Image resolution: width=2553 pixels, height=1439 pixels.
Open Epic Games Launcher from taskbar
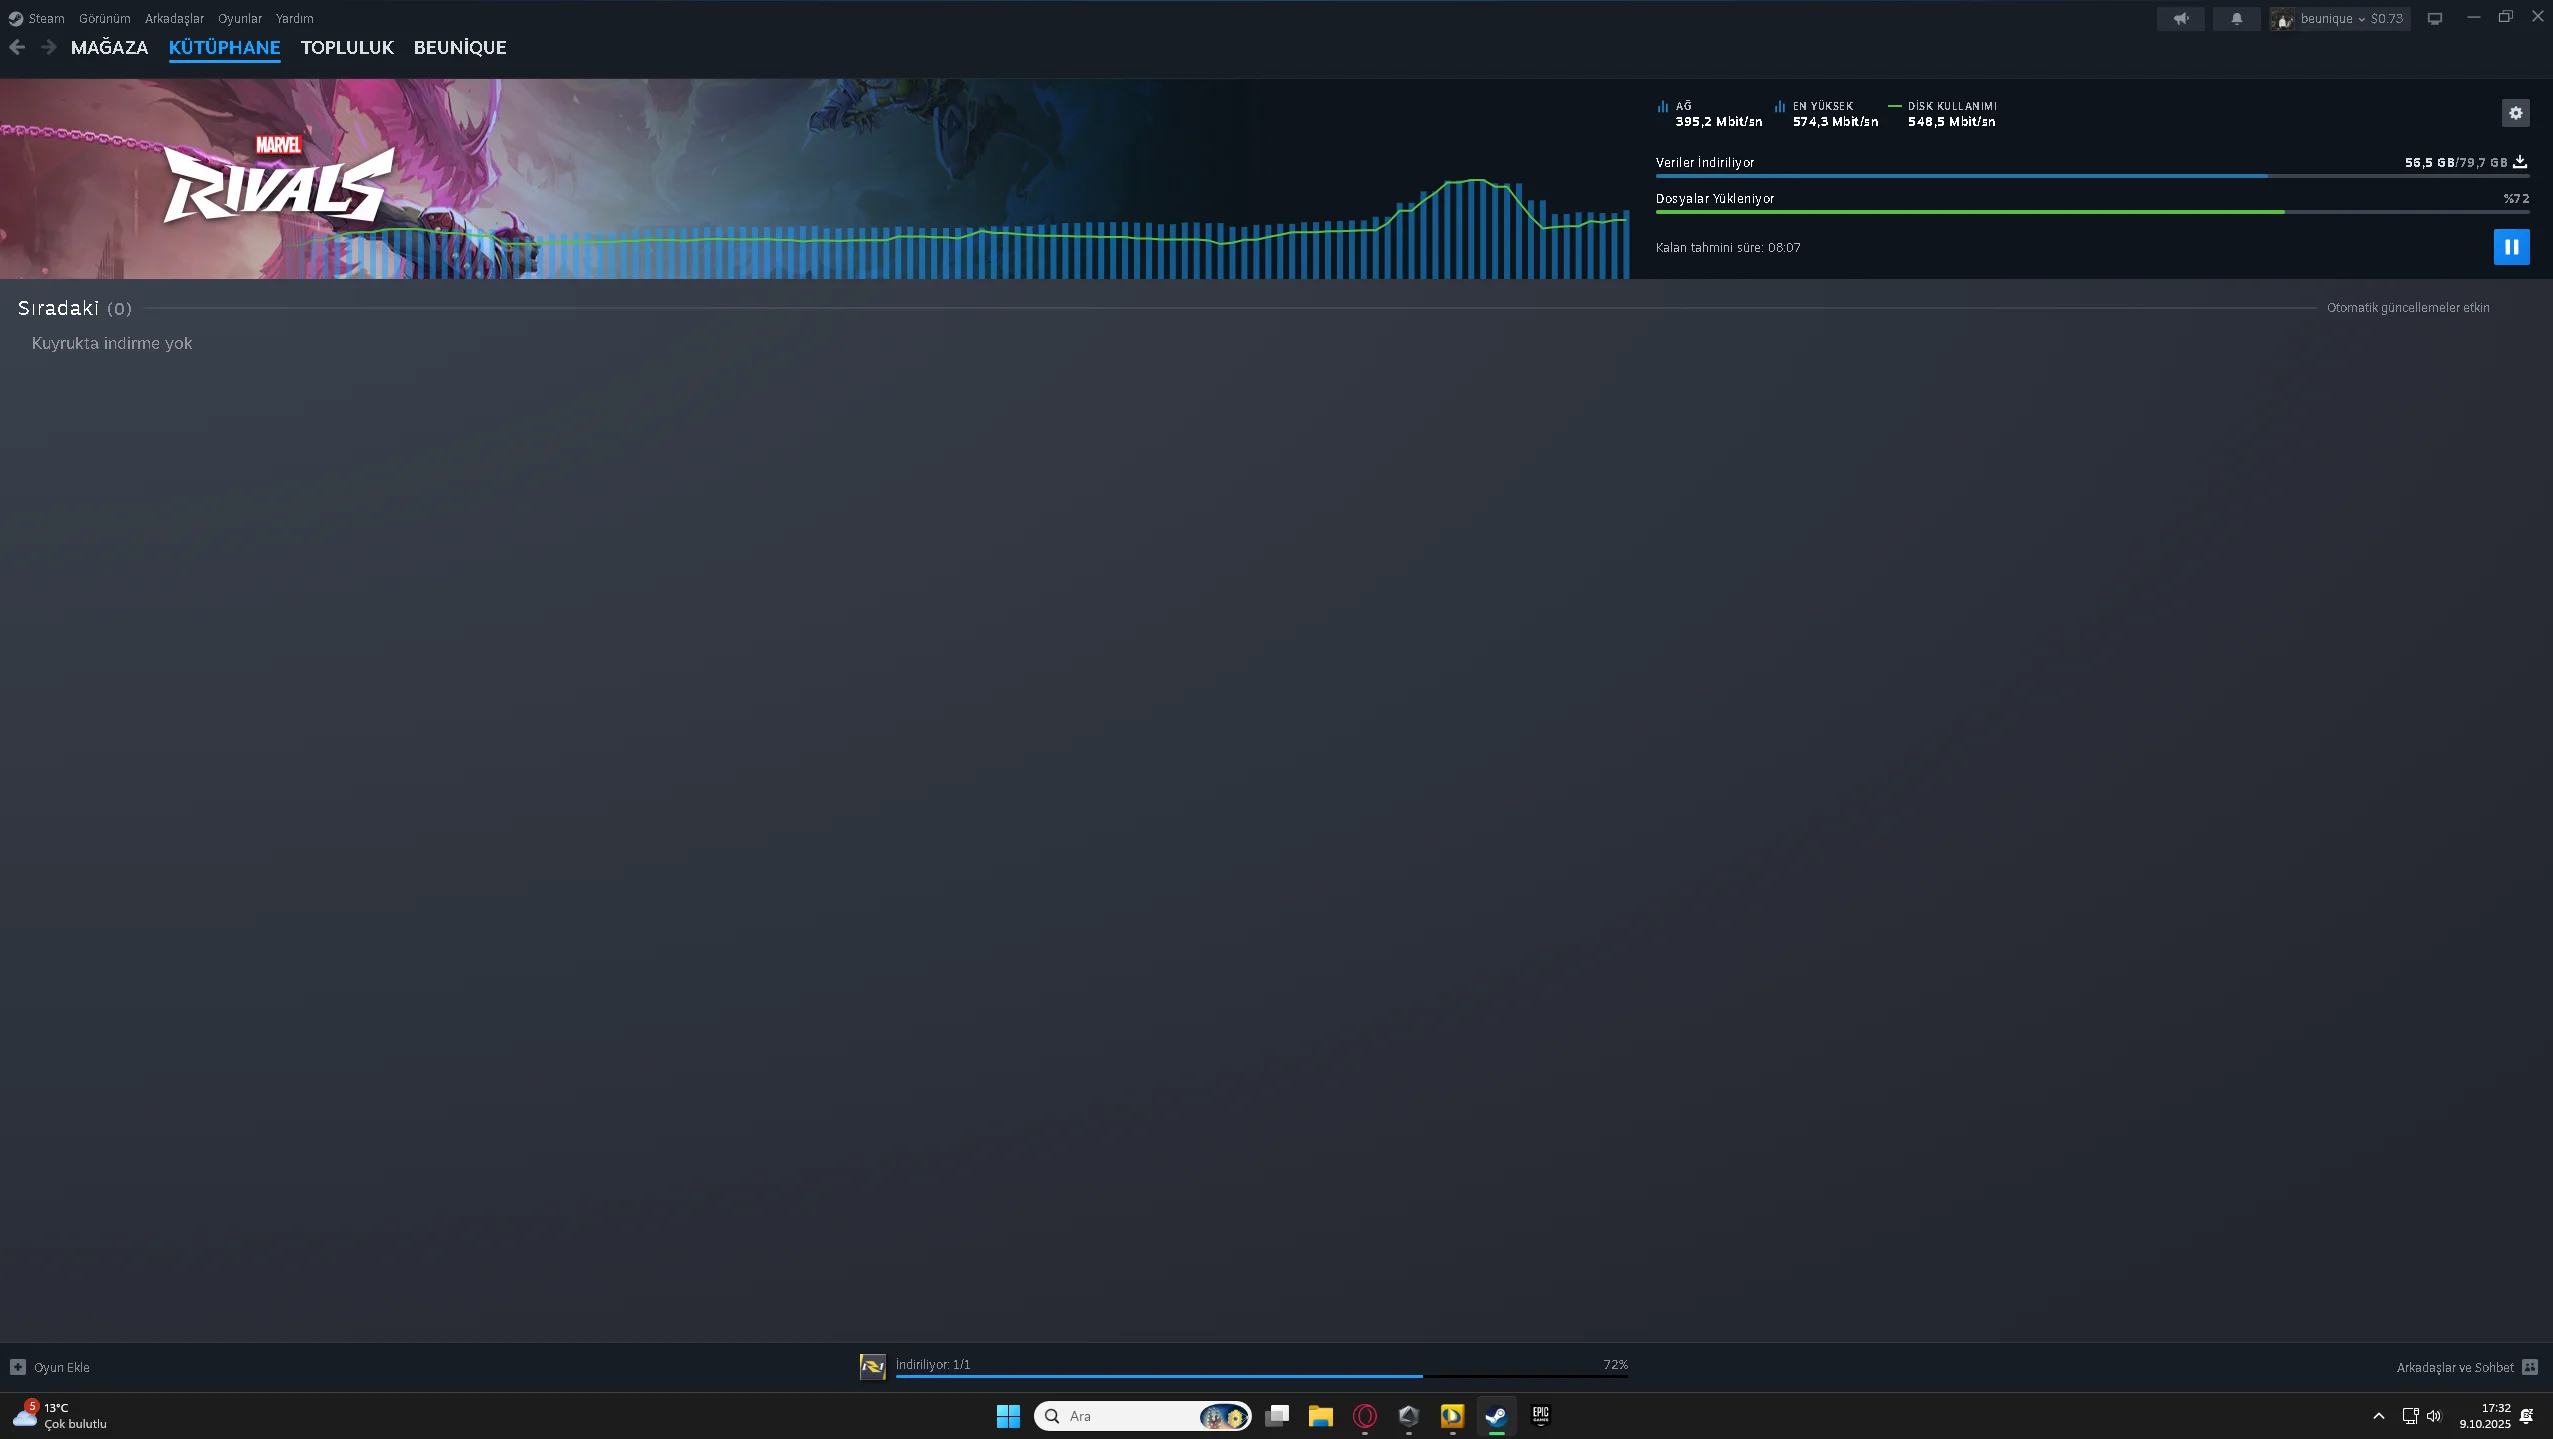[x=1540, y=1416]
